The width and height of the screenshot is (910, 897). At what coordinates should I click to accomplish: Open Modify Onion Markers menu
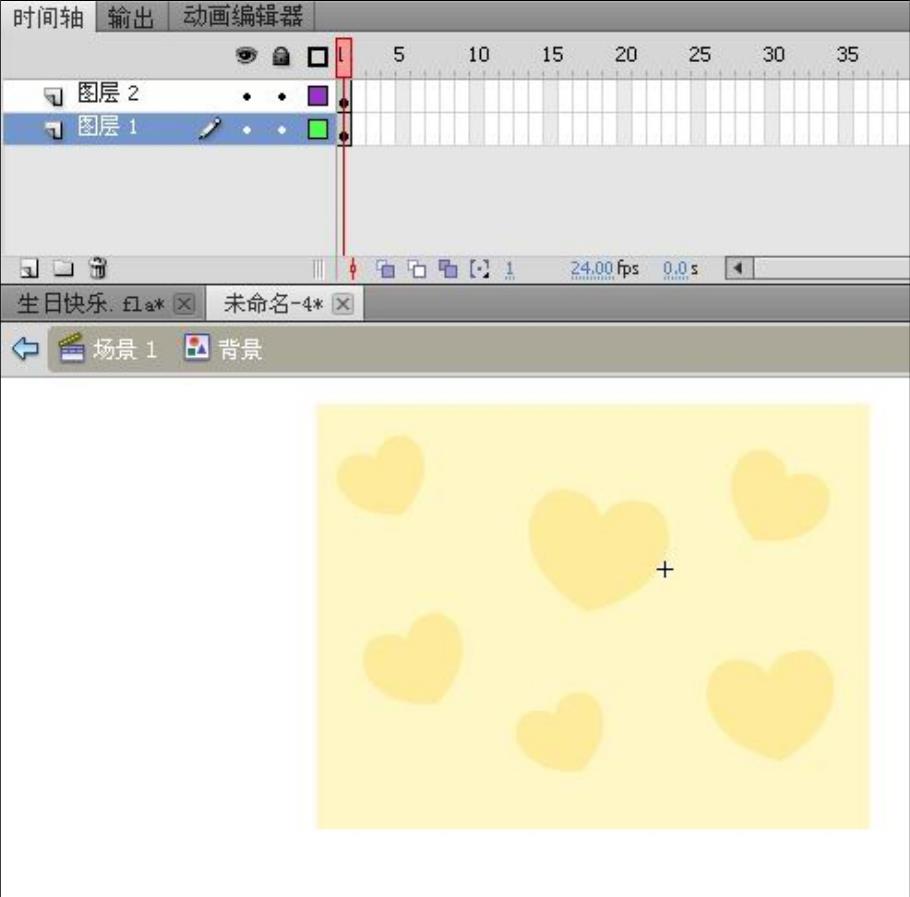(x=479, y=269)
